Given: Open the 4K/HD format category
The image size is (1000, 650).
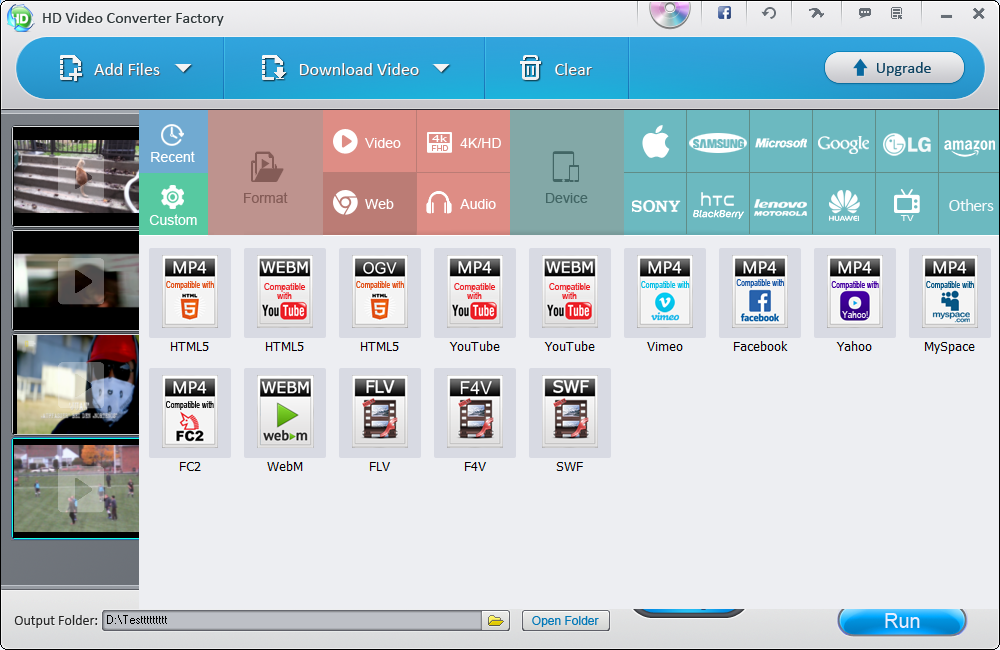Looking at the screenshot, I should (x=464, y=142).
